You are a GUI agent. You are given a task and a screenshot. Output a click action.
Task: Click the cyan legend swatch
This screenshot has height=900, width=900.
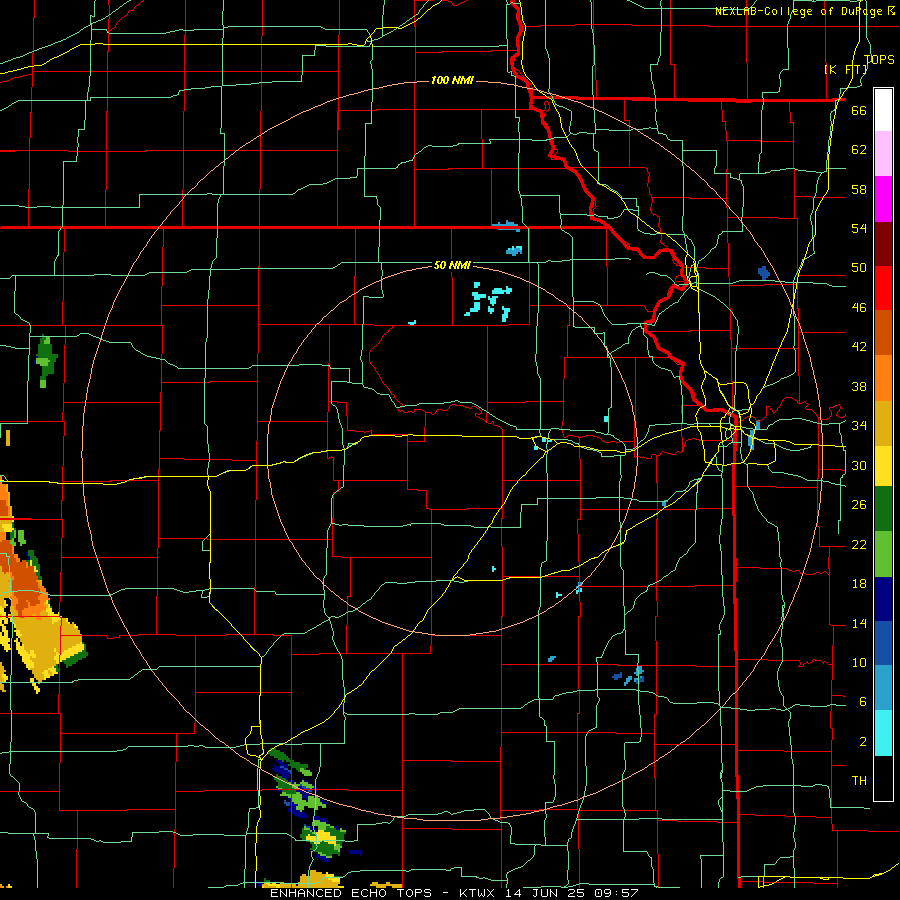(x=883, y=733)
